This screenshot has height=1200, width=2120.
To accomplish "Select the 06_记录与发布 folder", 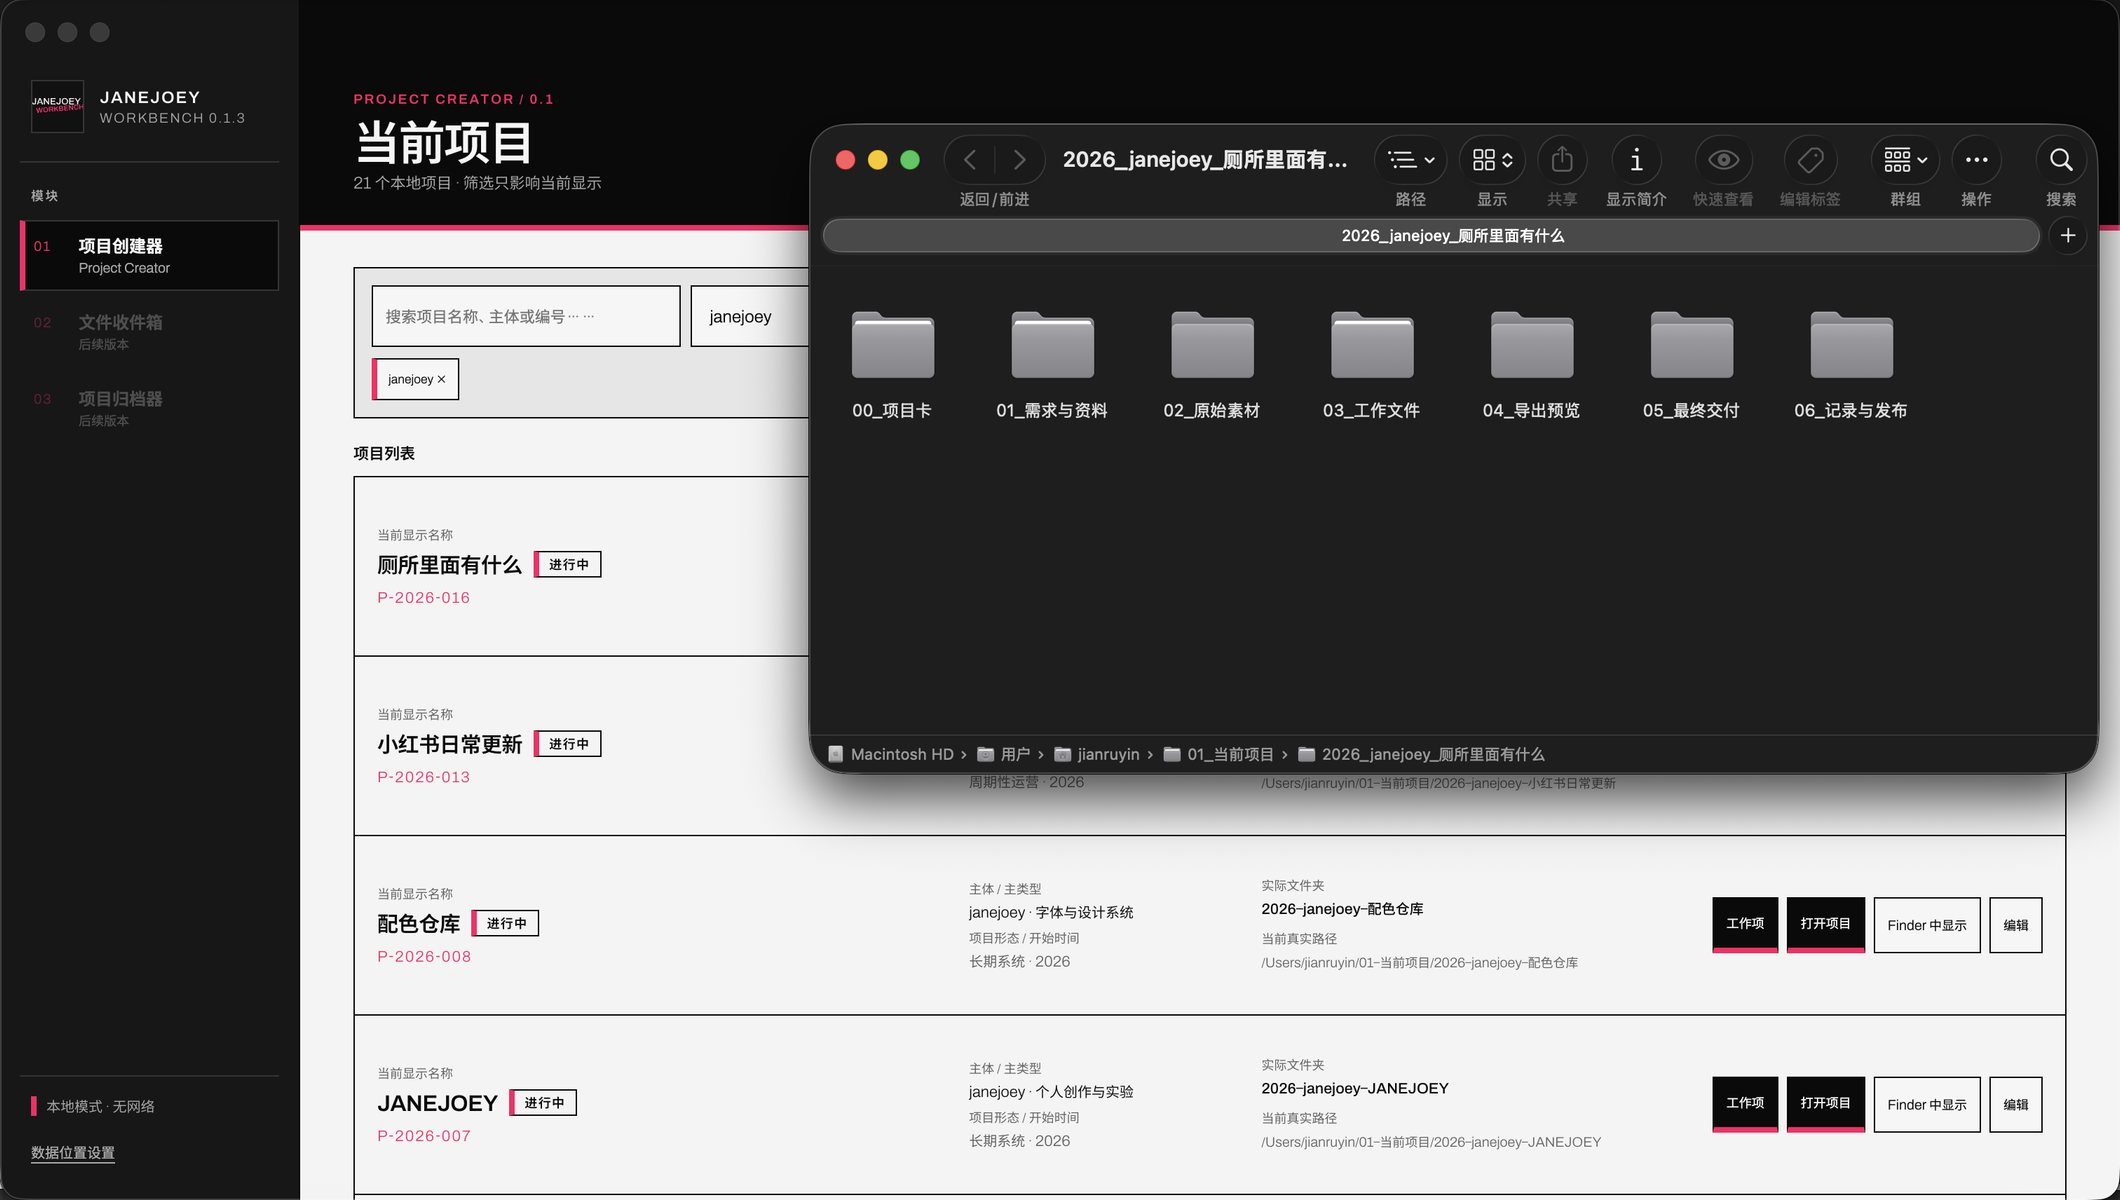I will (1851, 365).
